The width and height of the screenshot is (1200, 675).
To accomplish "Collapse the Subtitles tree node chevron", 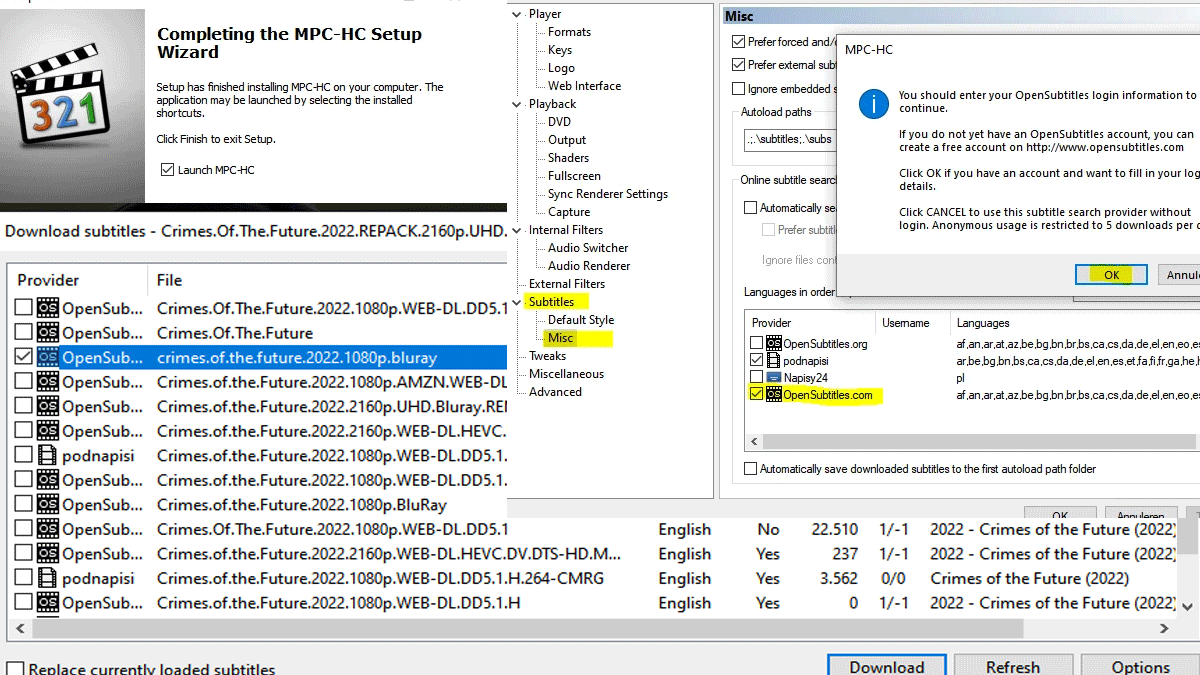I will pos(517,302).
